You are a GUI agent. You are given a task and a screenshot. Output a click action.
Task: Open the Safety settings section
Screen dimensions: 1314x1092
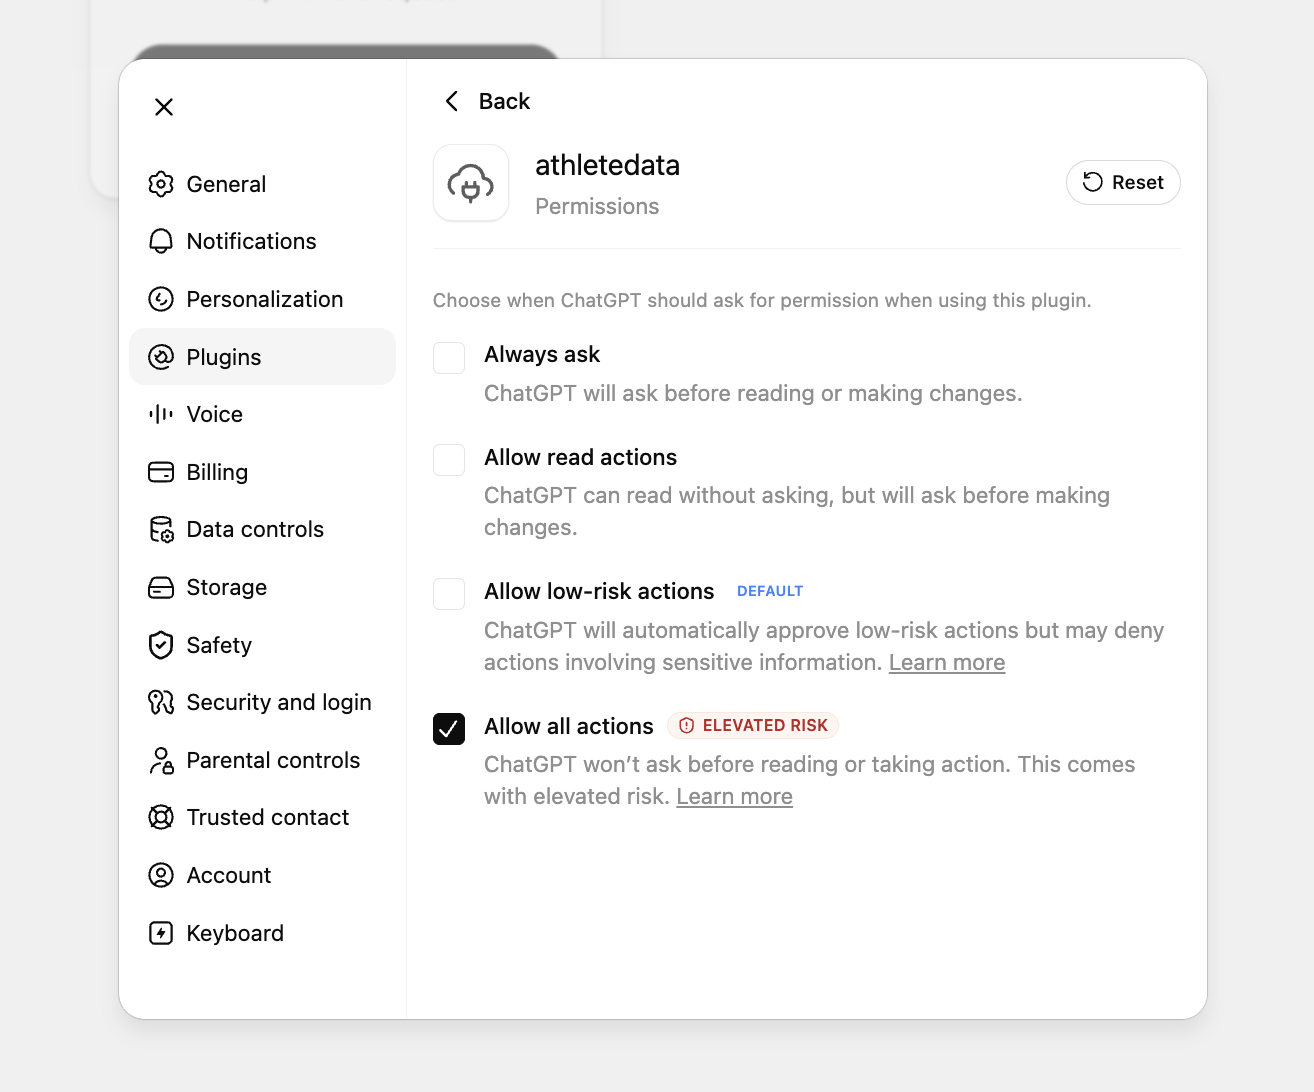coord(263,645)
